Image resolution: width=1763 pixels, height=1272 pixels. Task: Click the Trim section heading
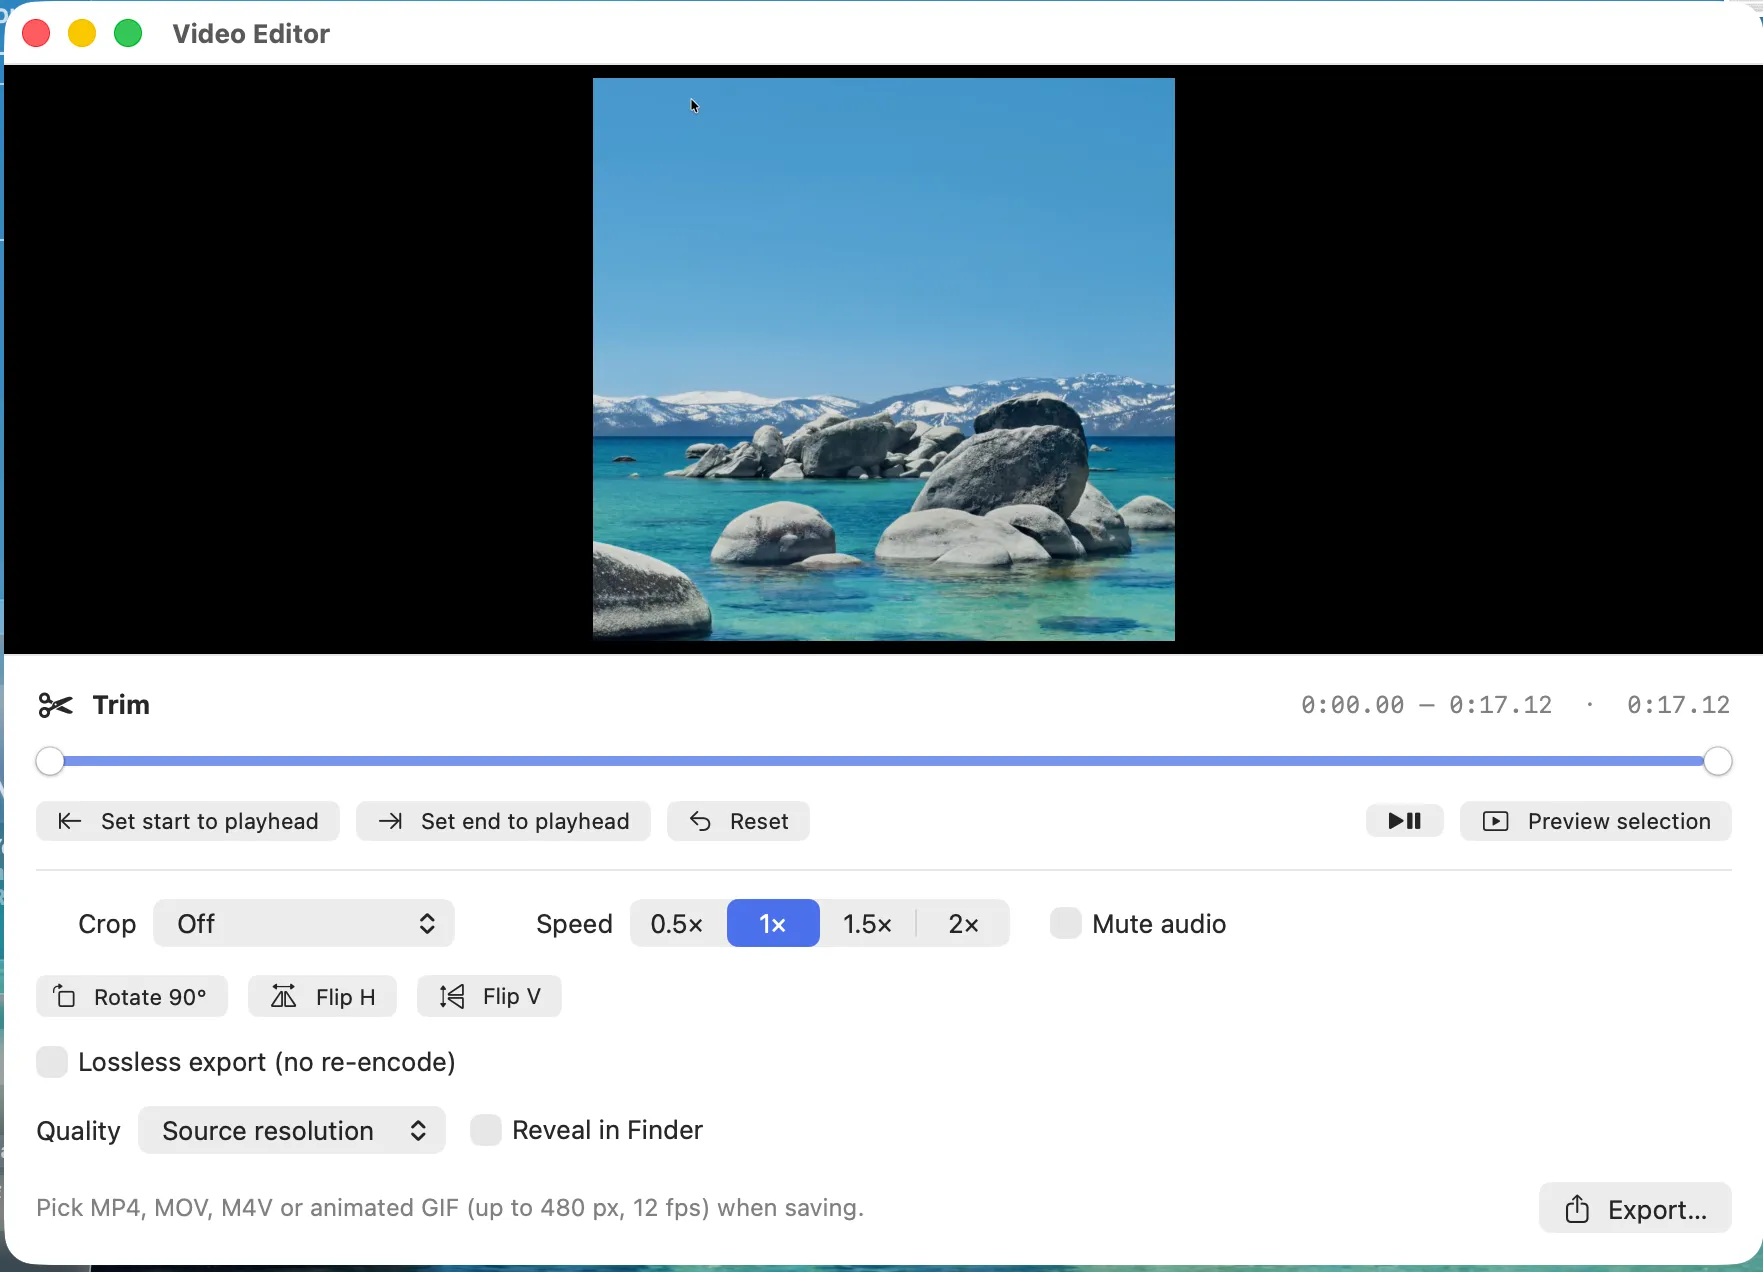tap(121, 705)
